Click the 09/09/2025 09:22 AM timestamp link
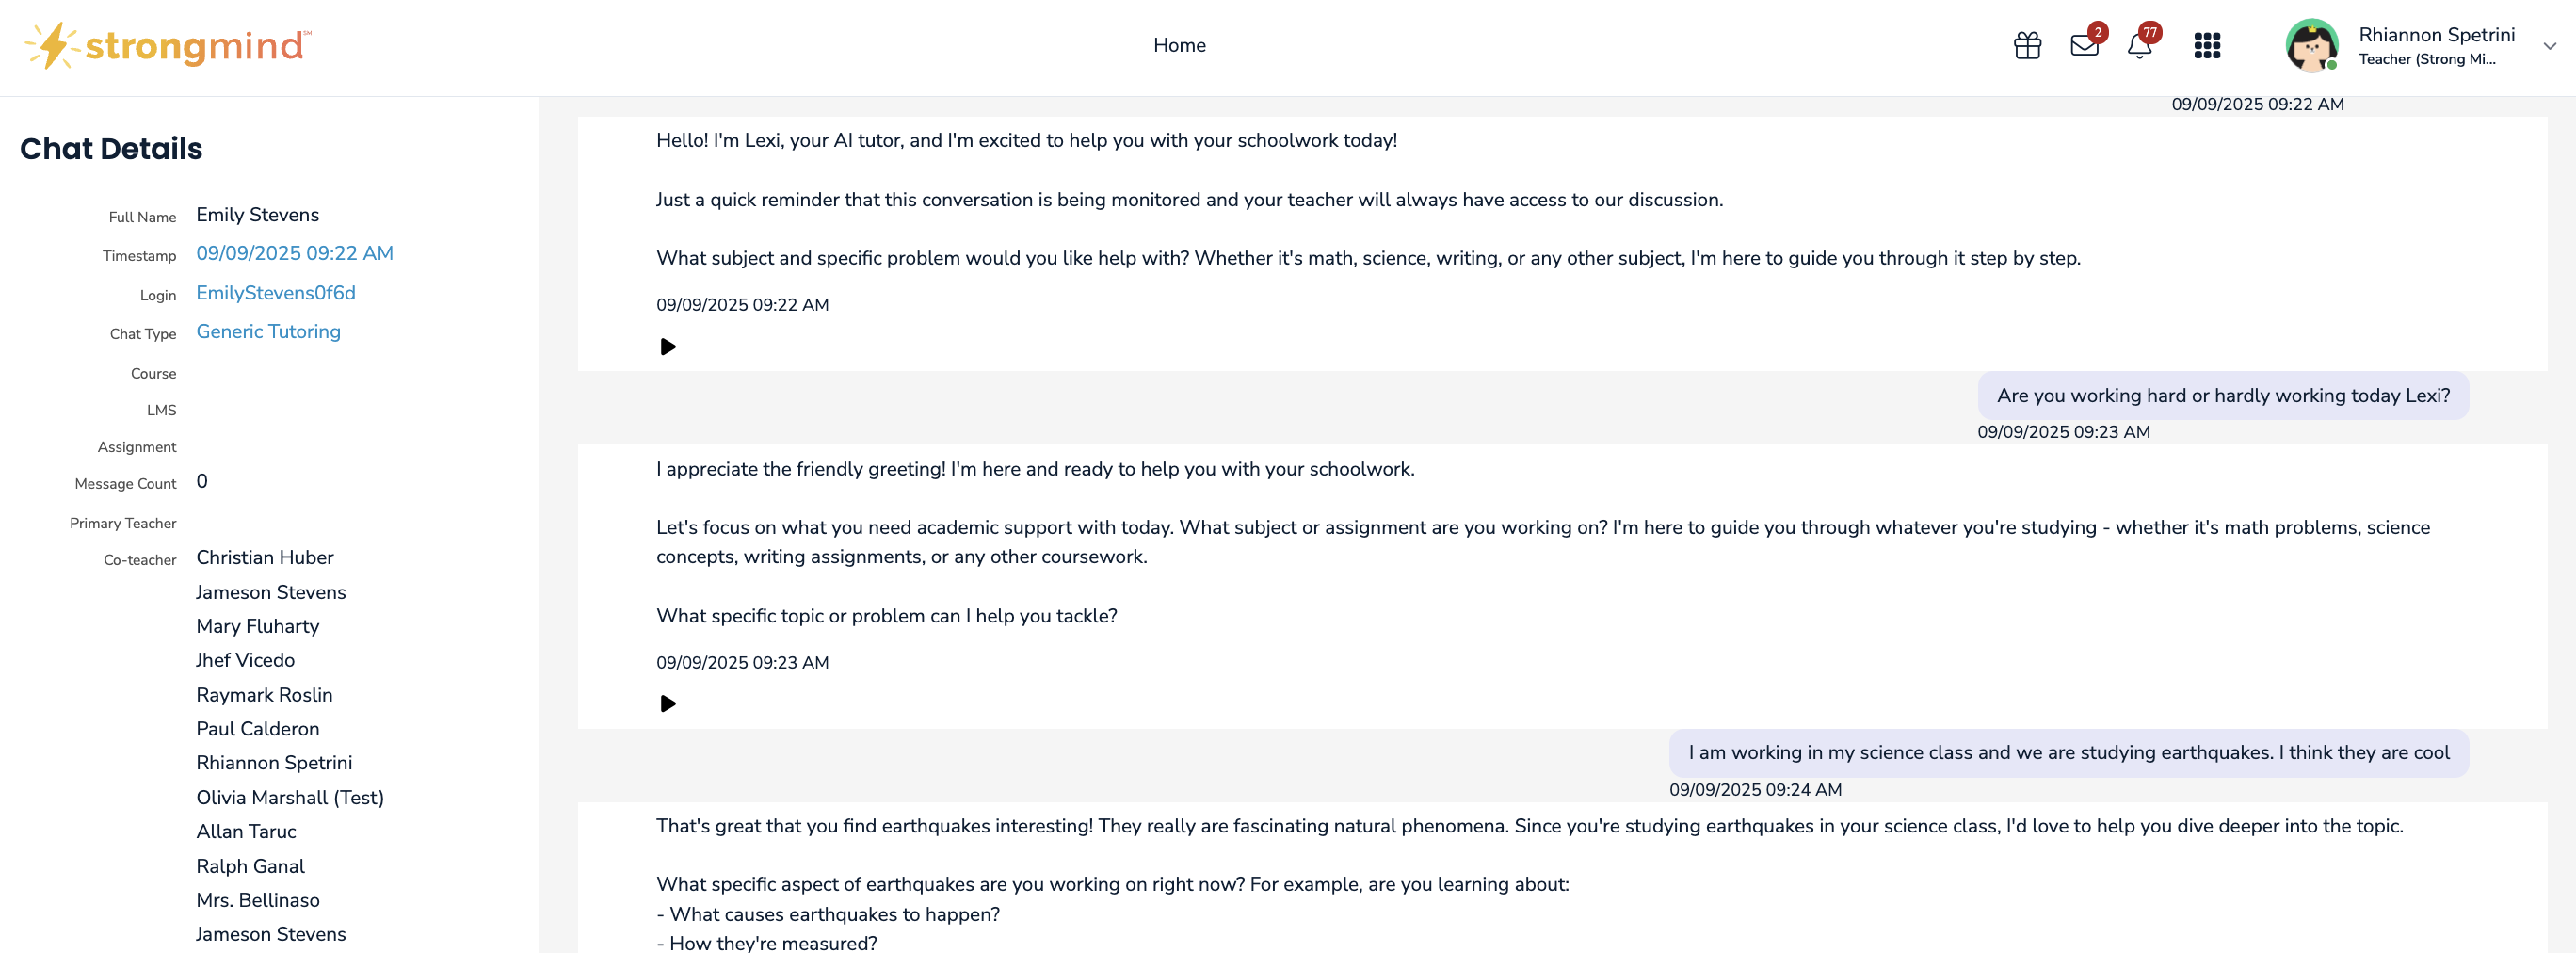The height and width of the screenshot is (953, 2576). [x=294, y=254]
